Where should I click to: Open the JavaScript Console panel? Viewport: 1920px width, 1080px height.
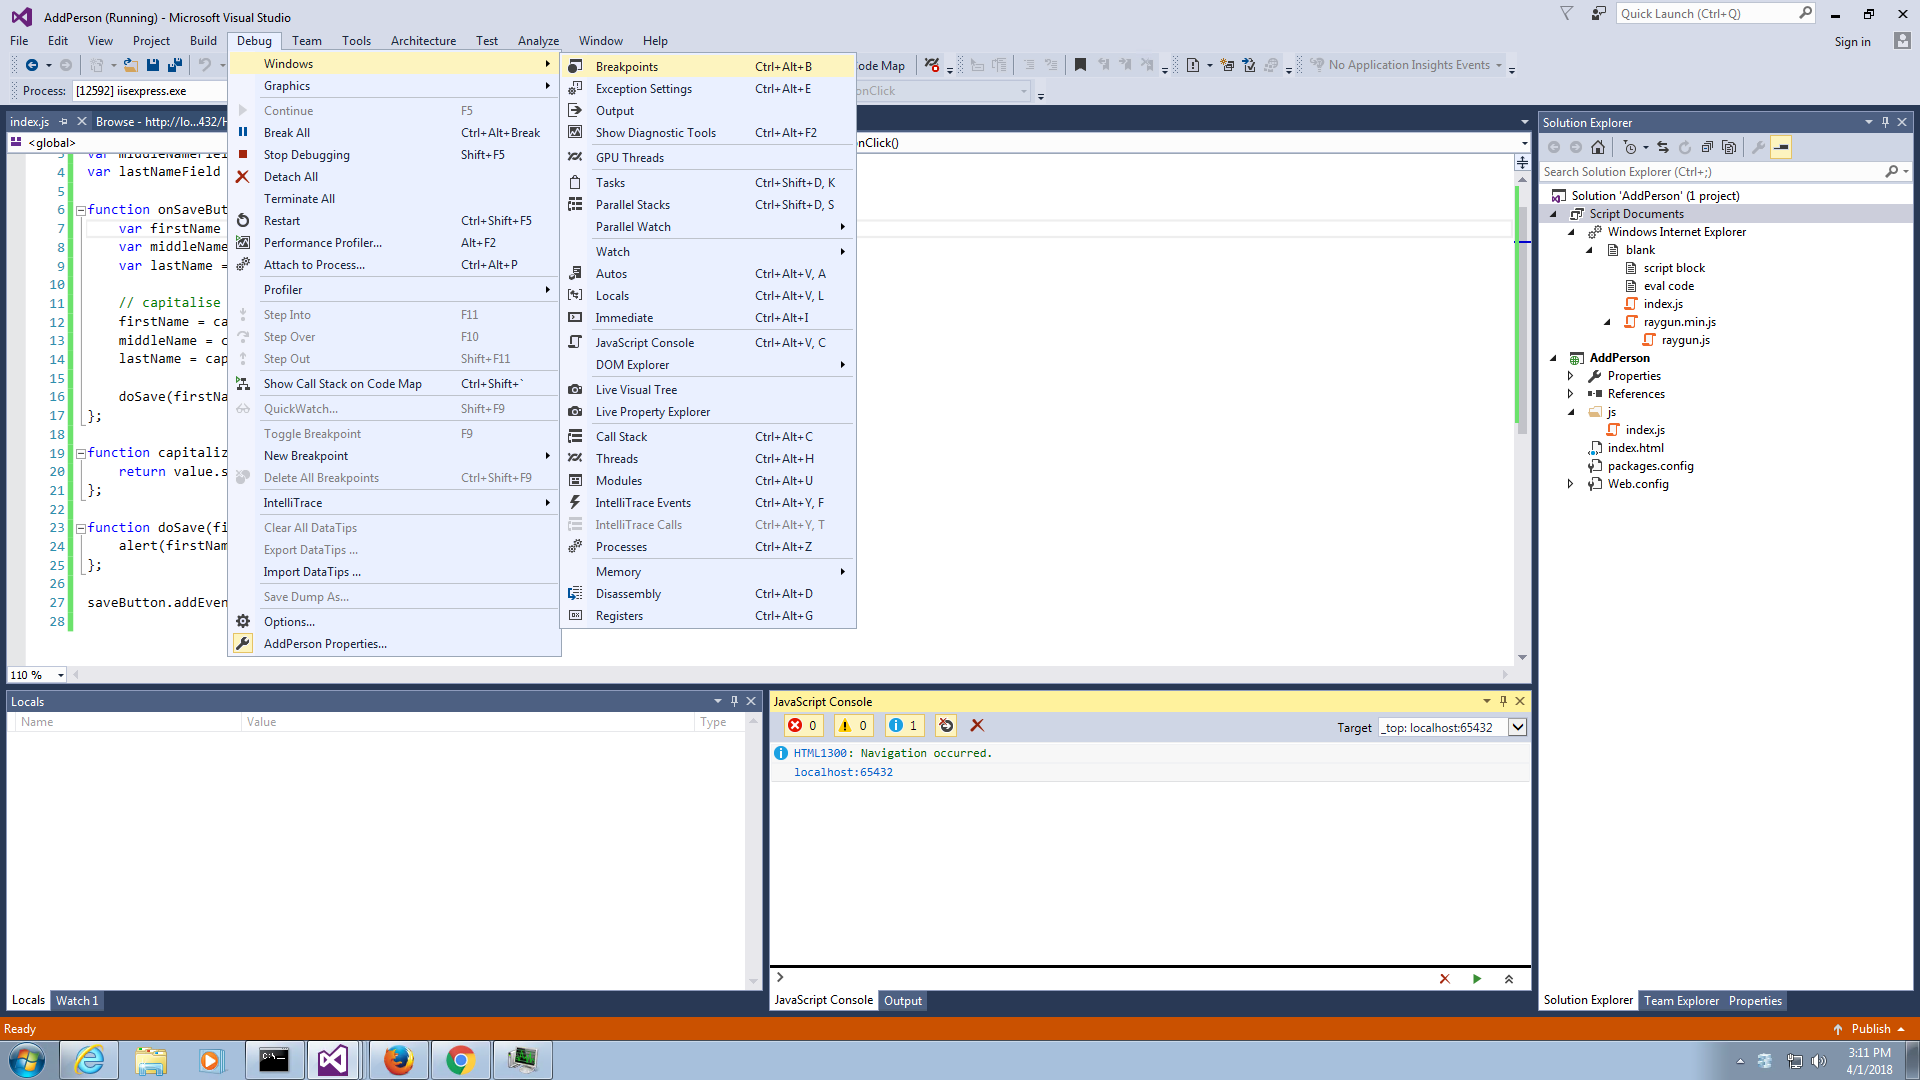tap(644, 343)
